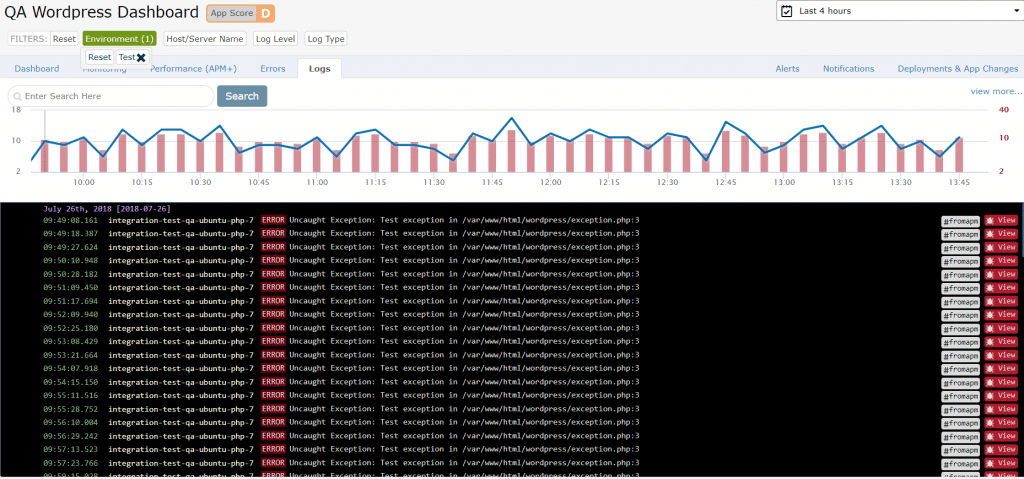
Task: Click ERROR badge on 09:53:08.429 log
Action: point(273,341)
